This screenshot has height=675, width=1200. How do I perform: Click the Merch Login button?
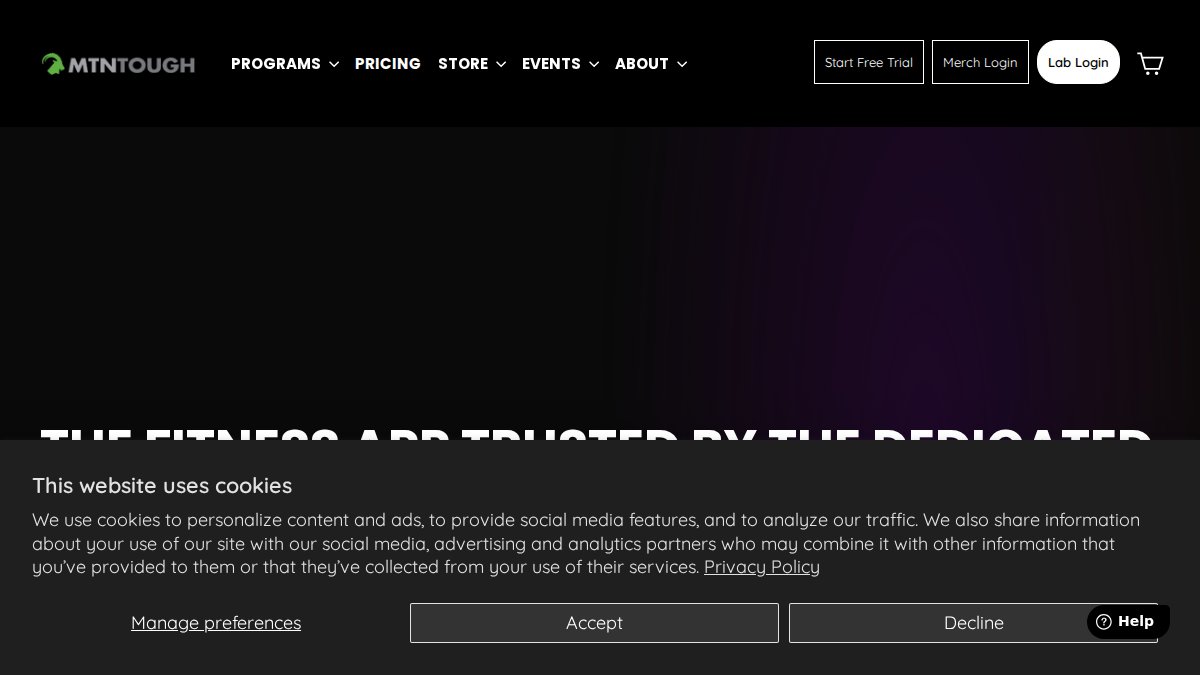pyautogui.click(x=980, y=62)
